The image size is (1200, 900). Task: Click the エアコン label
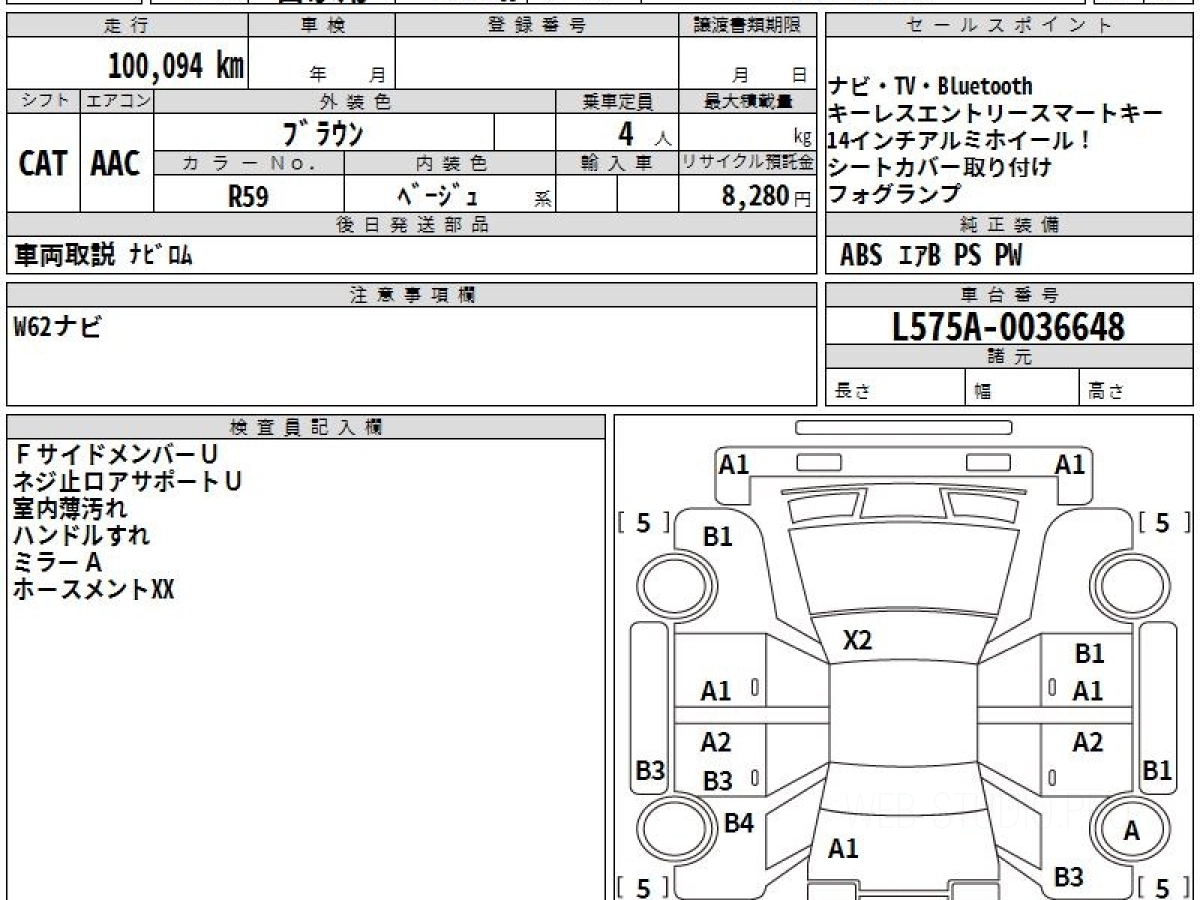(x=117, y=101)
